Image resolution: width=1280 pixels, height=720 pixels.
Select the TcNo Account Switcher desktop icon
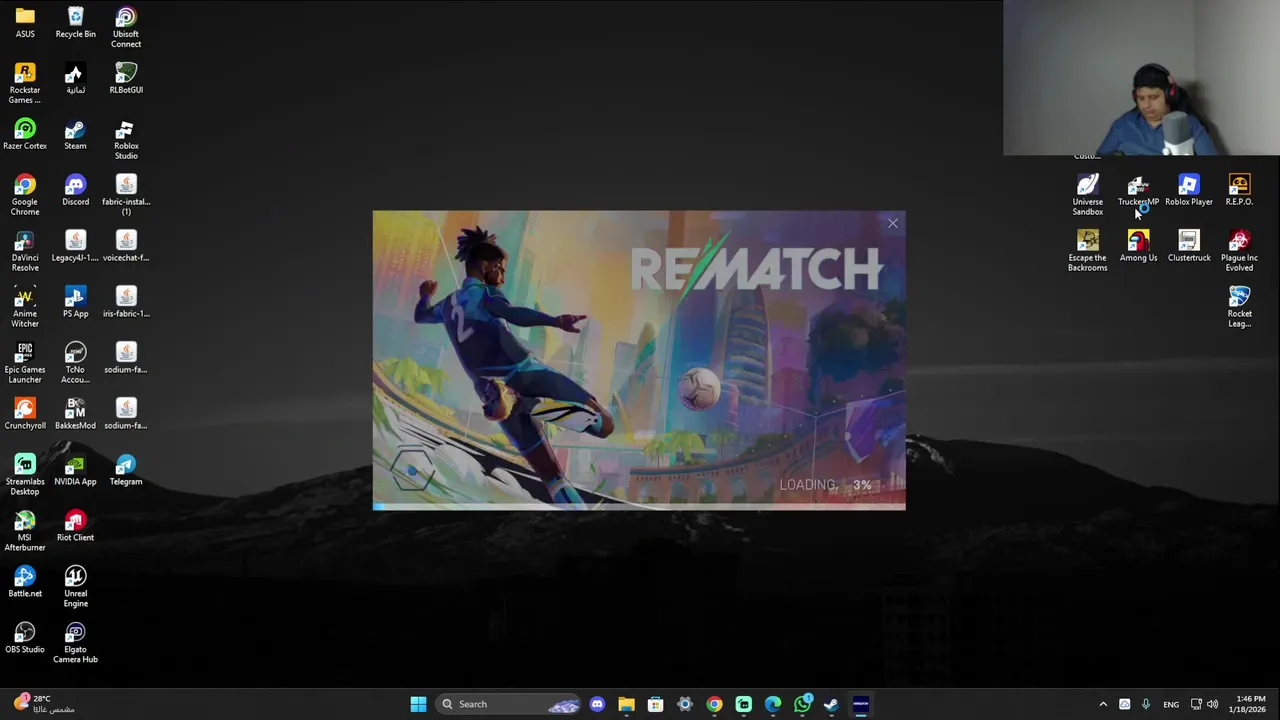(x=75, y=363)
